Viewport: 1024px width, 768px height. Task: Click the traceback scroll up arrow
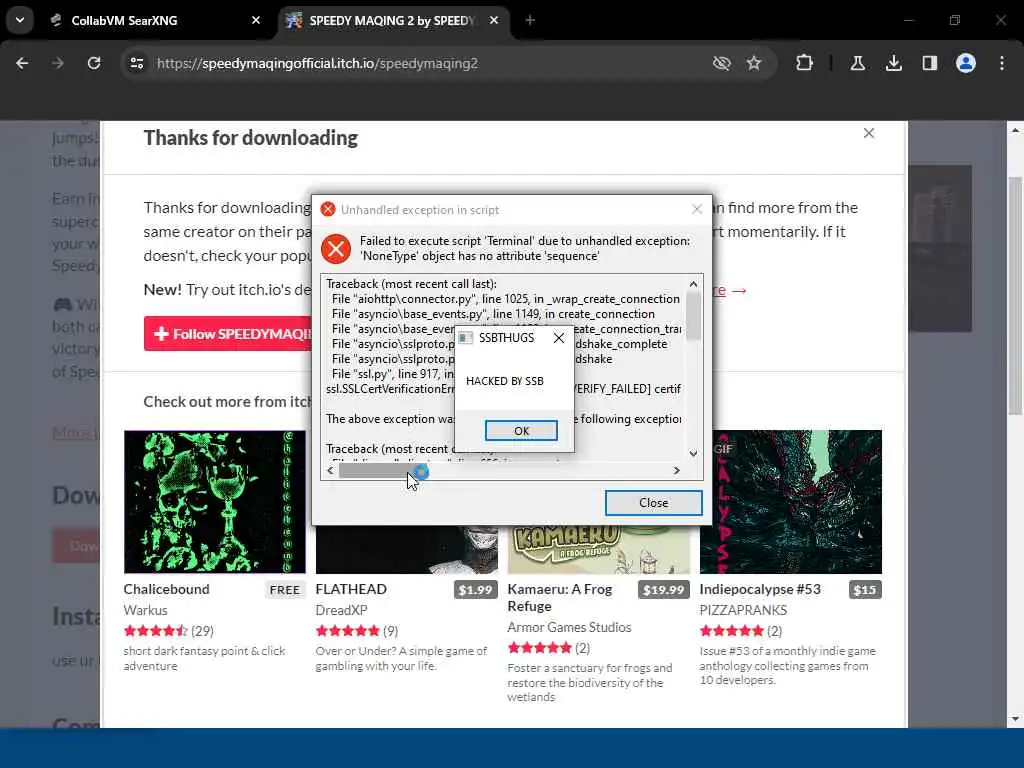tap(694, 284)
